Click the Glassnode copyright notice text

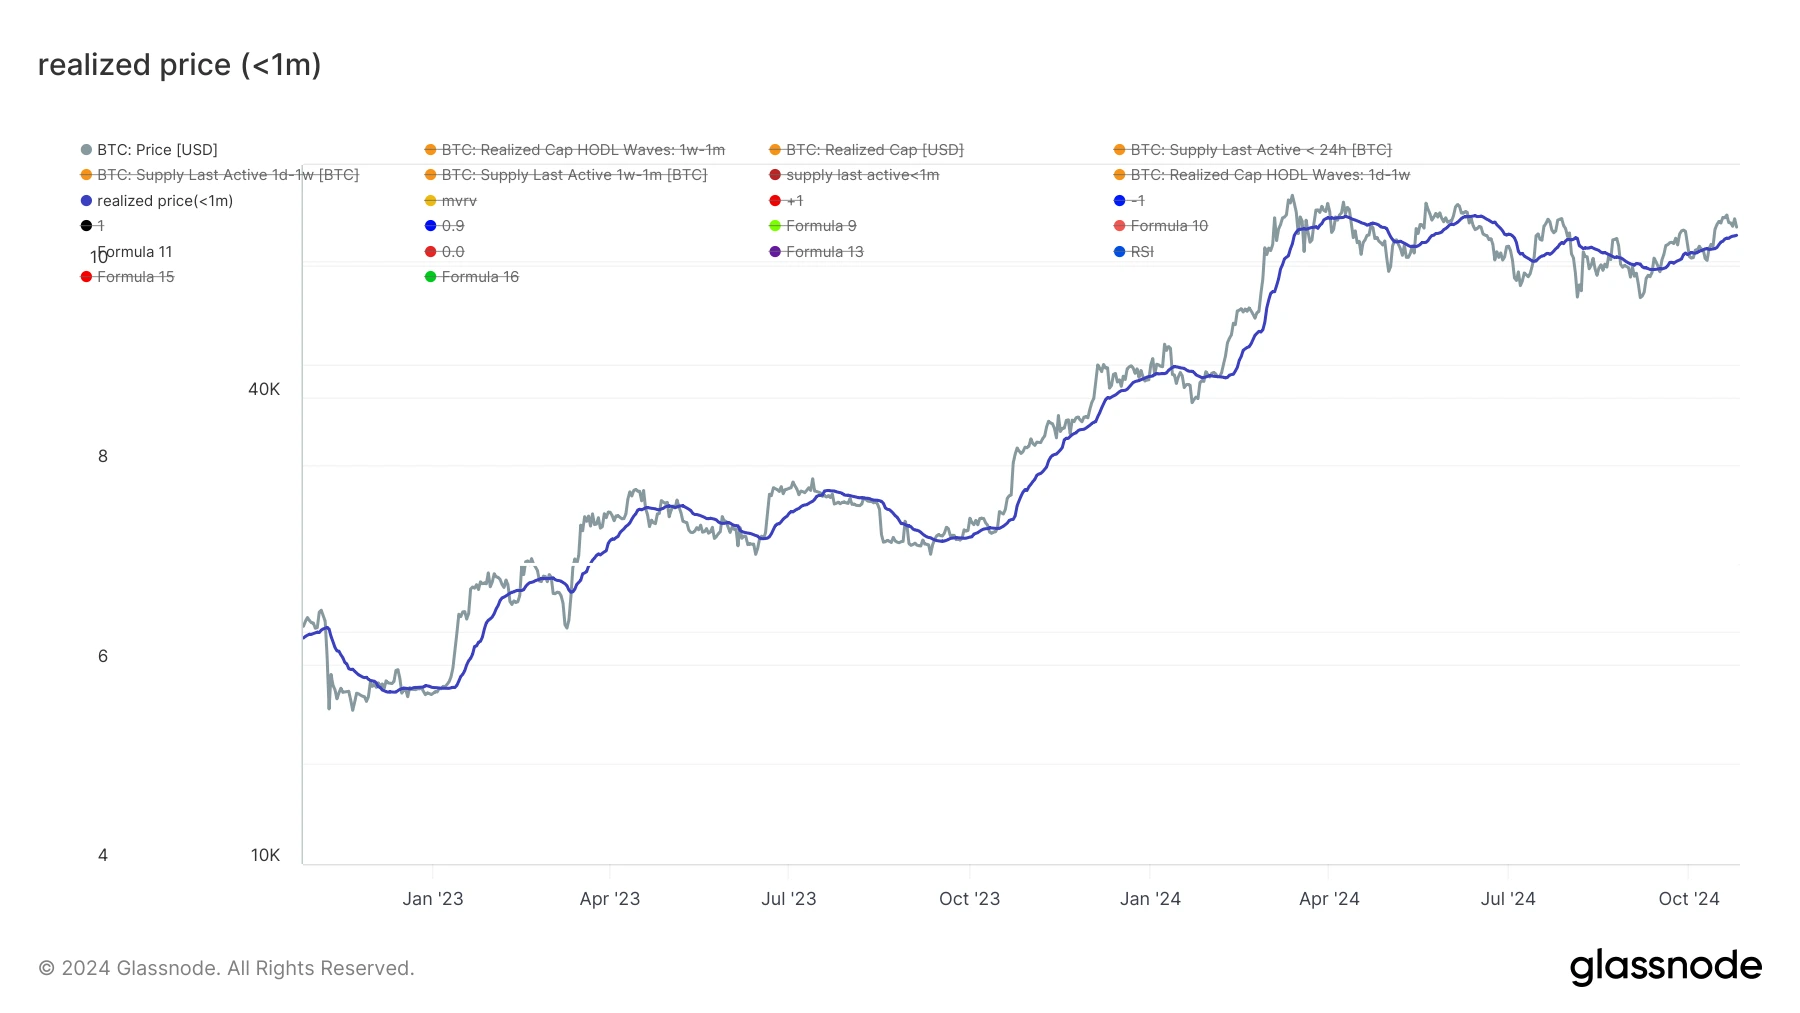[226, 968]
